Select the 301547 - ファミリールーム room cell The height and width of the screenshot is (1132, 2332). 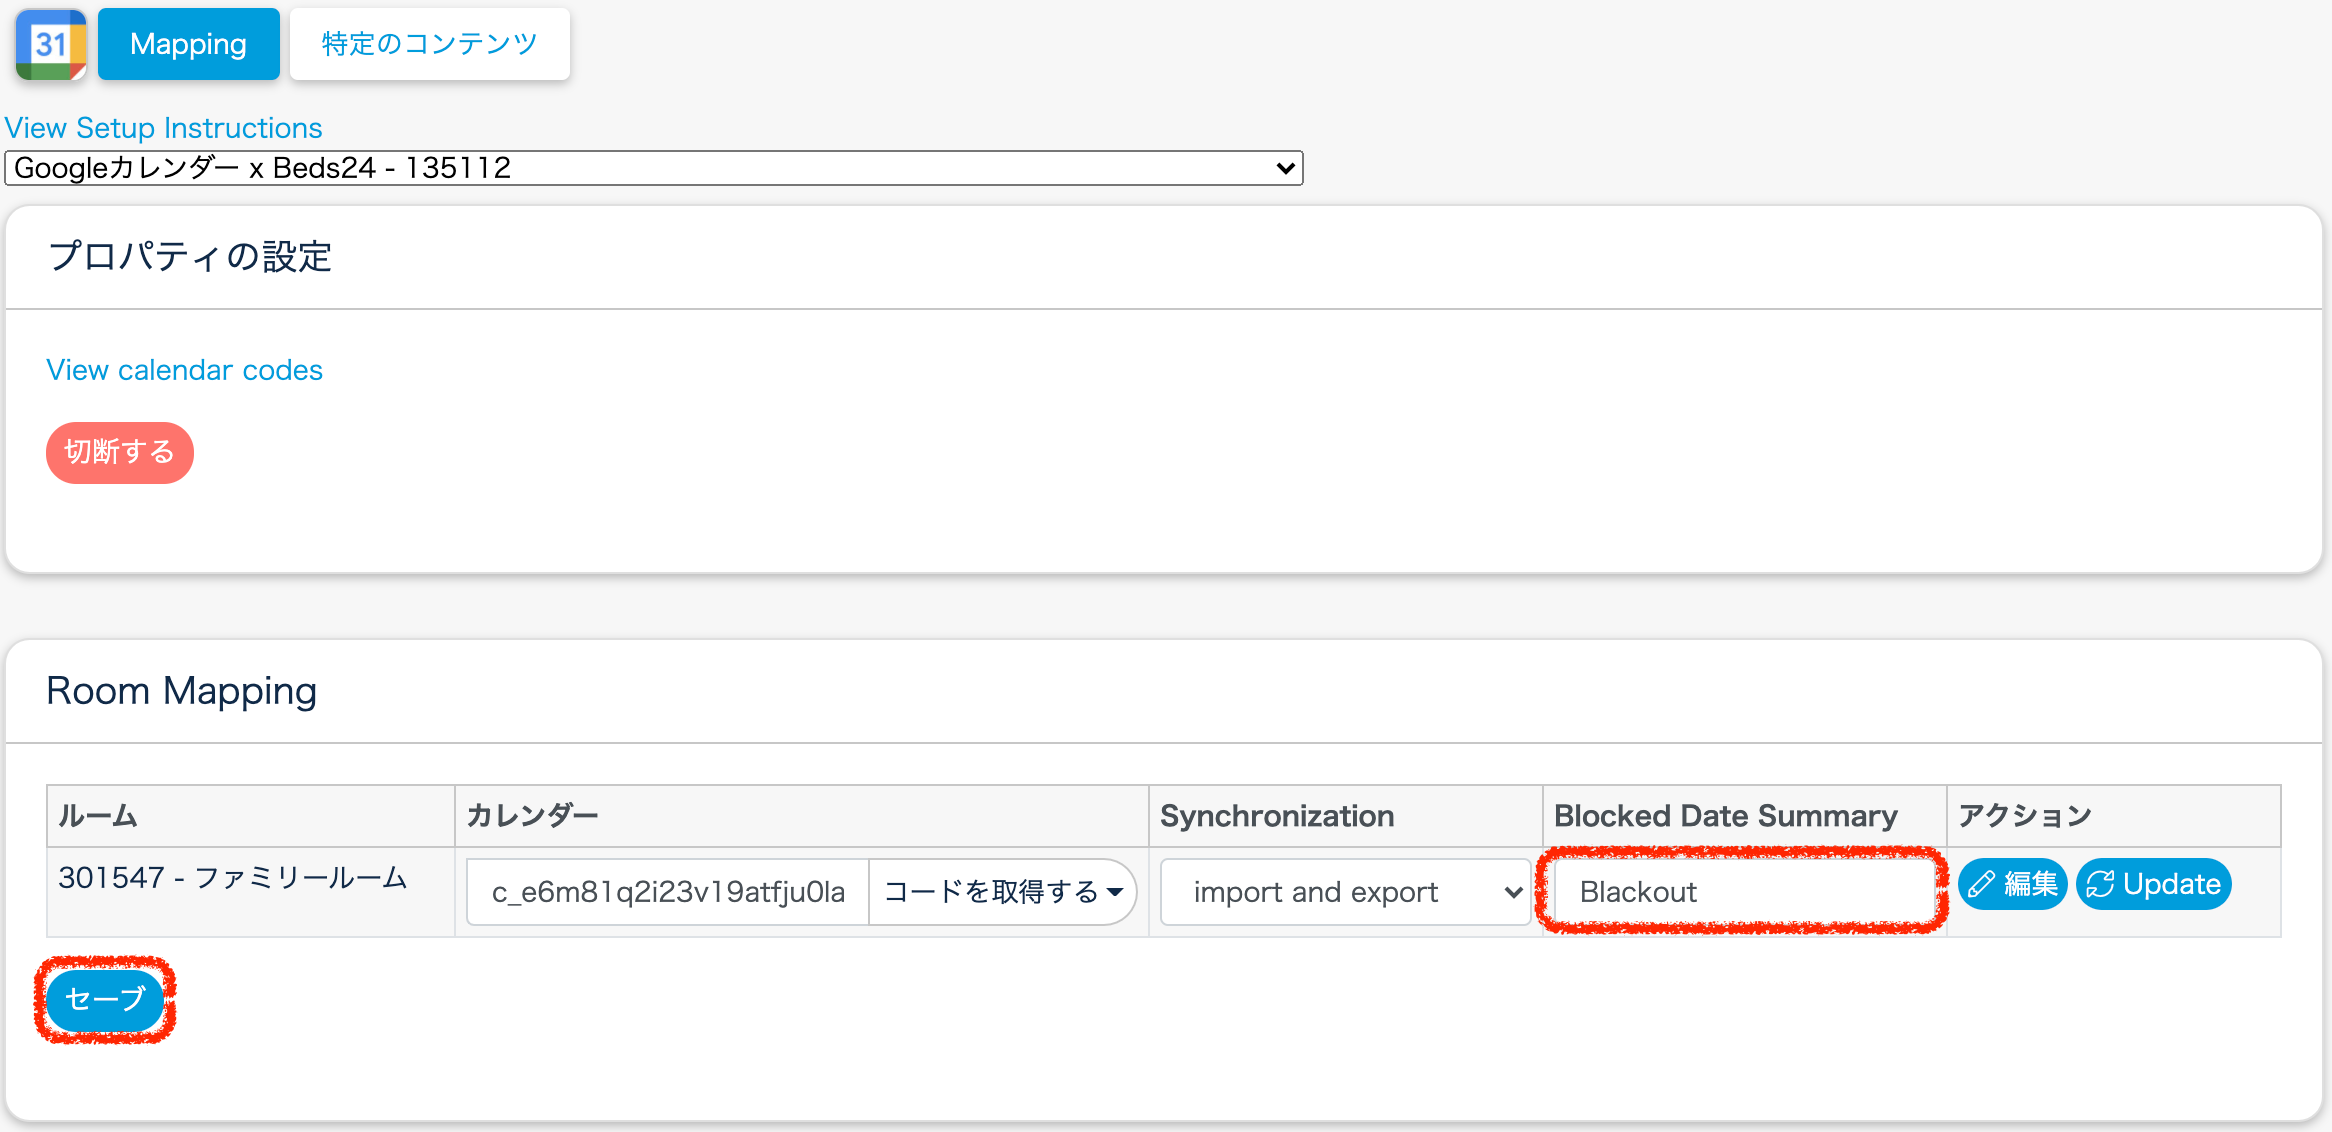click(x=232, y=878)
